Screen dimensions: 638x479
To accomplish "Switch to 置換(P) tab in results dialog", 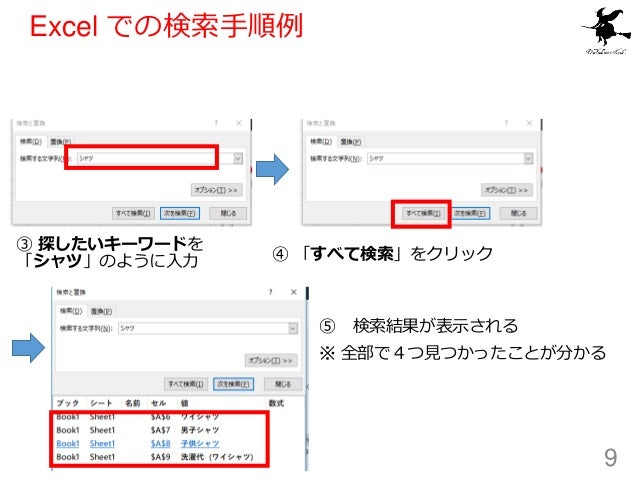I will click(101, 311).
